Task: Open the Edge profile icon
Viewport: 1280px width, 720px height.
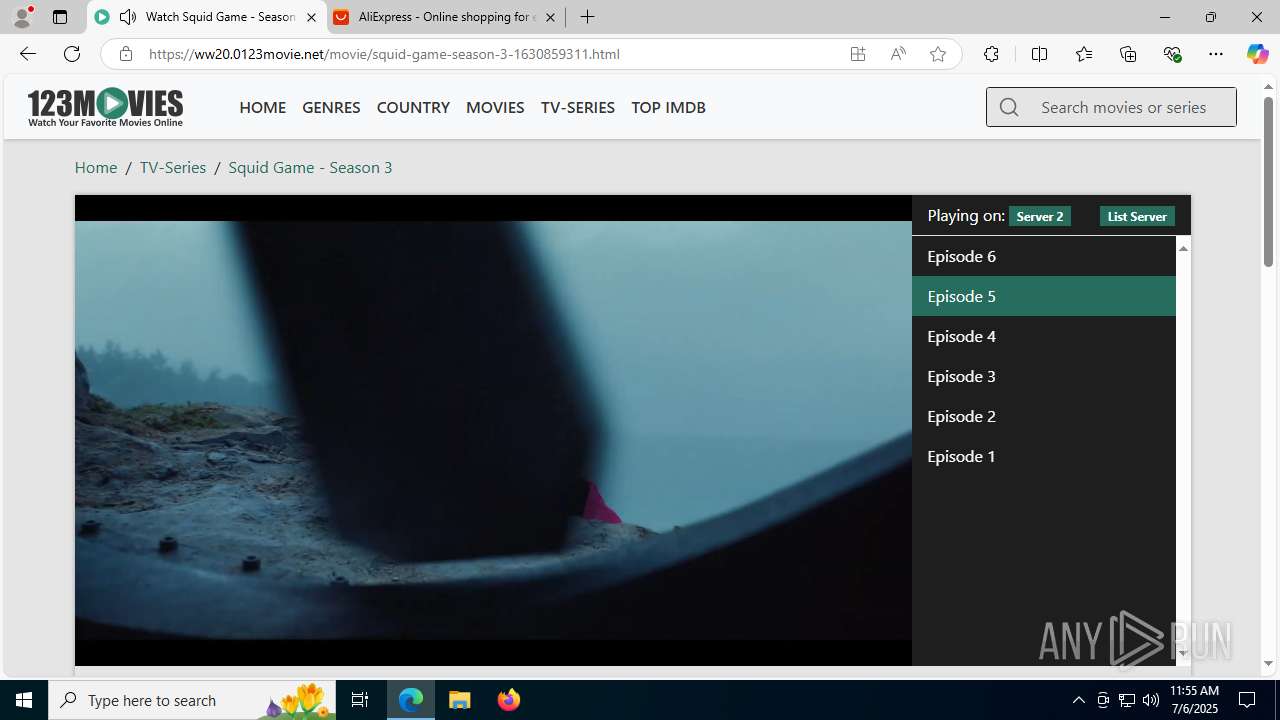Action: pos(22,17)
